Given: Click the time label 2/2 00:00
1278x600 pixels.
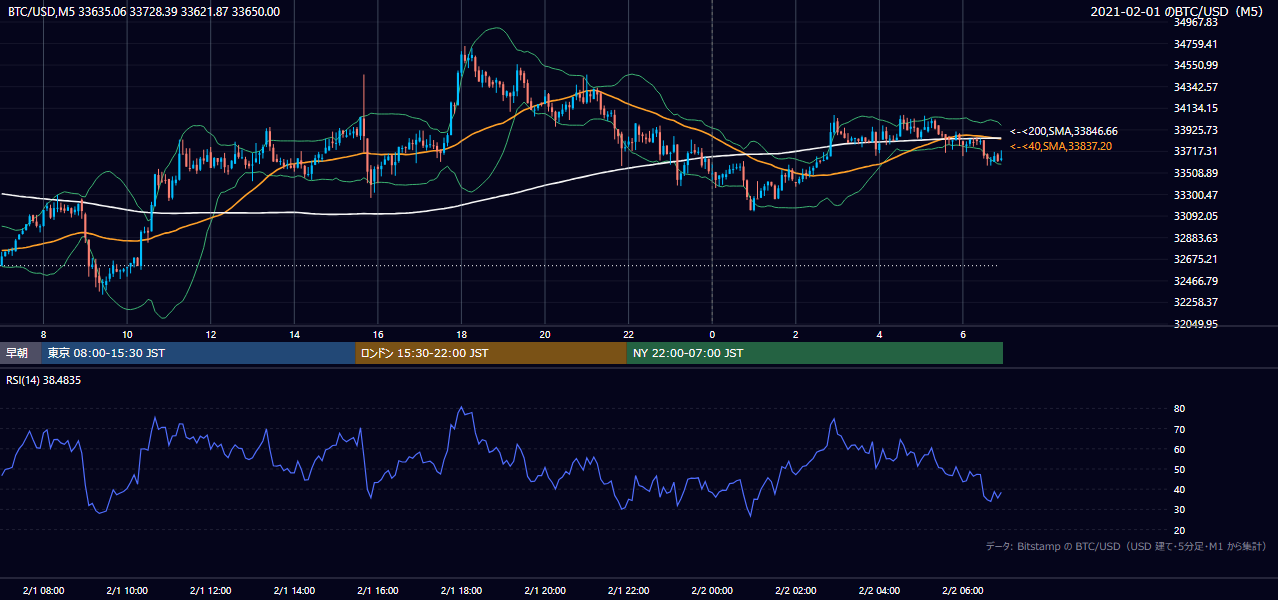Looking at the screenshot, I should pos(712,590).
